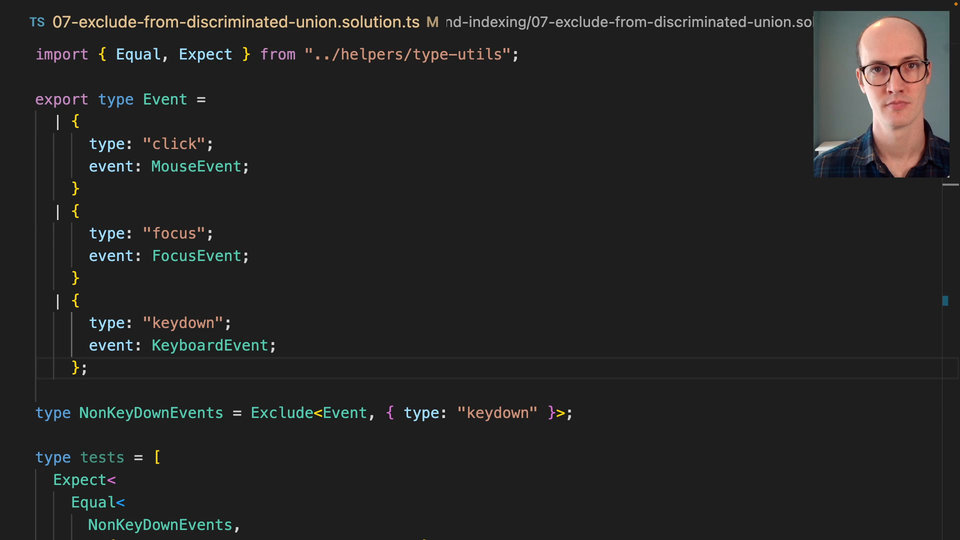Click the tests type name

point(102,457)
